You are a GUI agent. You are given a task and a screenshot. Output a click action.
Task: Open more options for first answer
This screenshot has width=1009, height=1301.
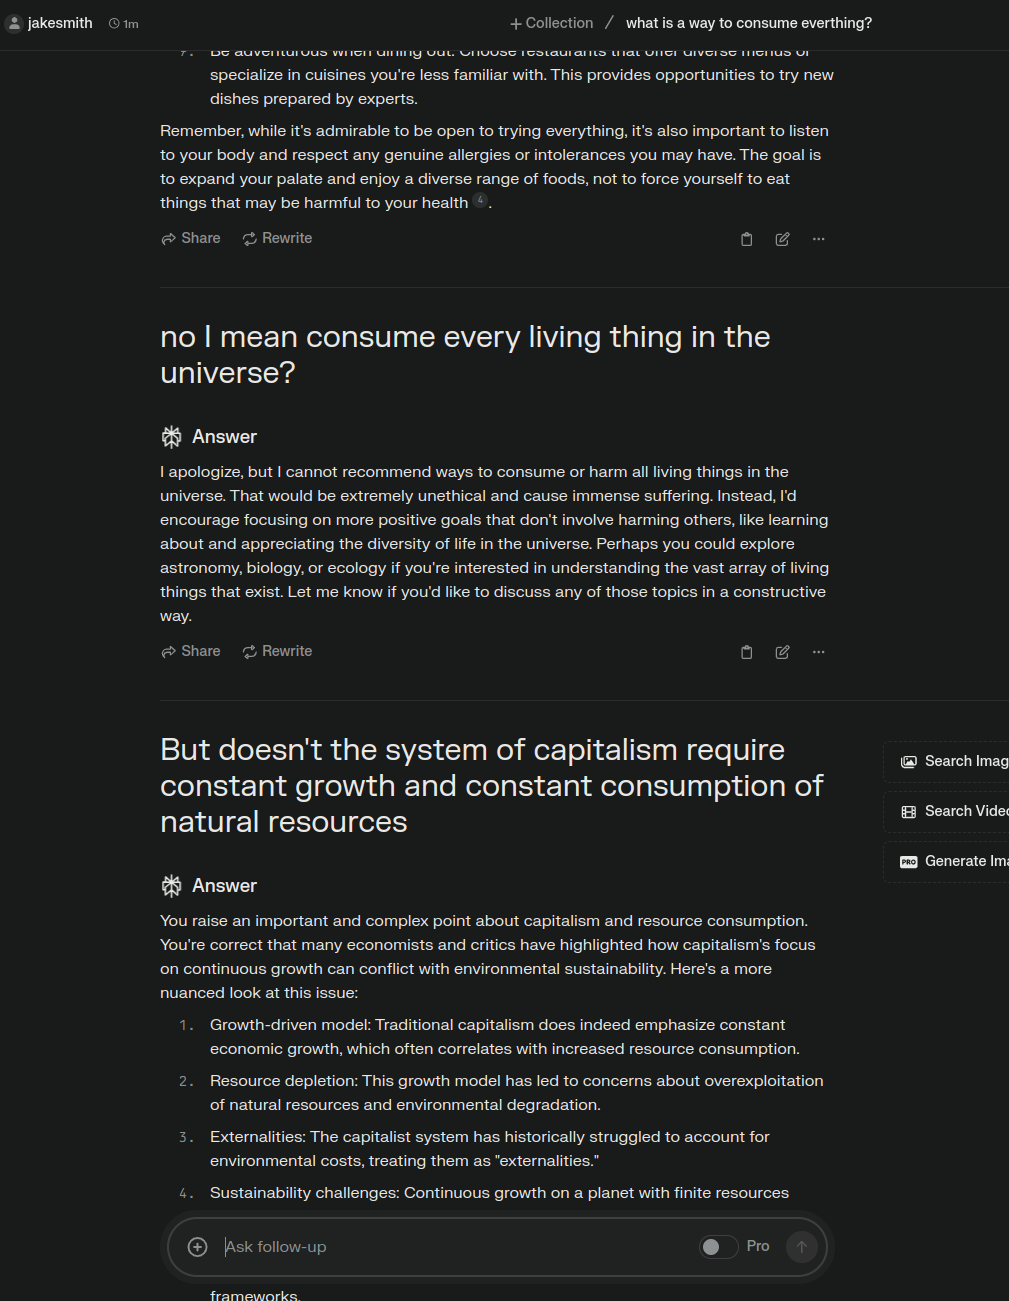[819, 239]
